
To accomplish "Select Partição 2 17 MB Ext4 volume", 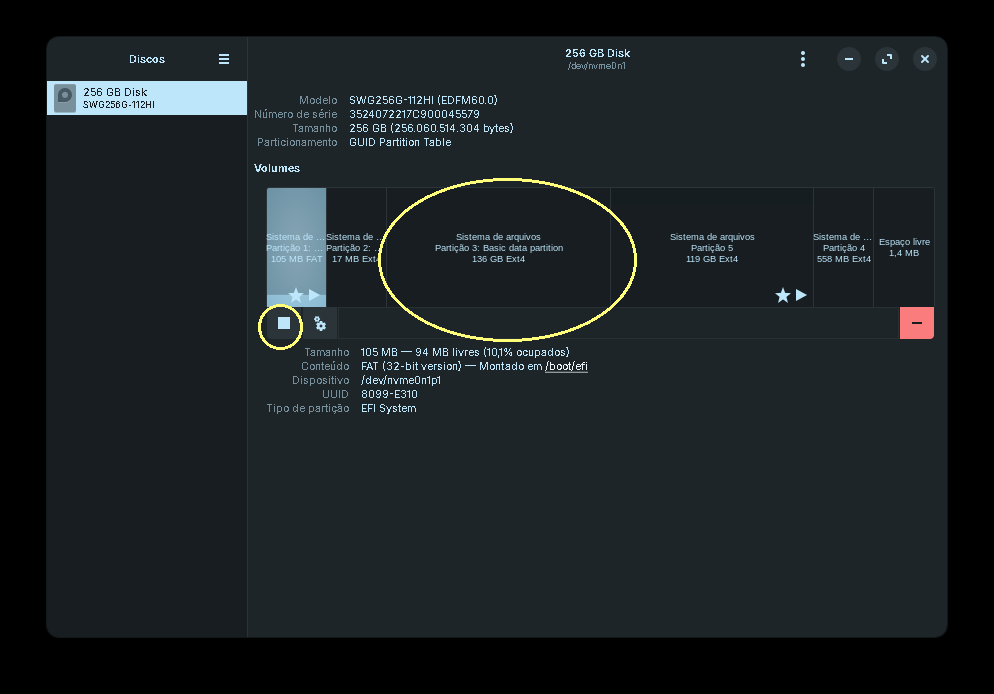I will point(356,248).
